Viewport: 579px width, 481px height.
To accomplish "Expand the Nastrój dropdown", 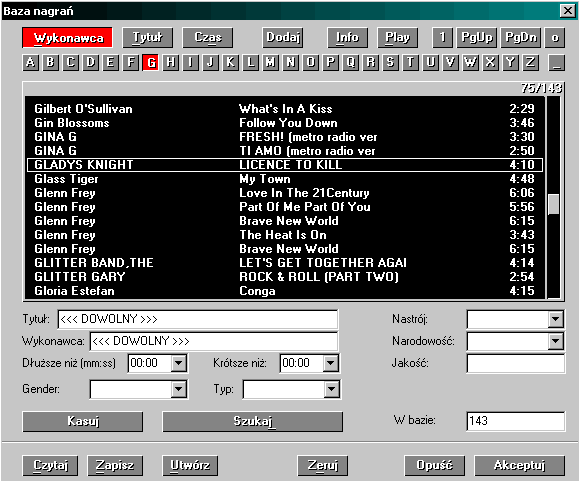I will pyautogui.click(x=555, y=319).
